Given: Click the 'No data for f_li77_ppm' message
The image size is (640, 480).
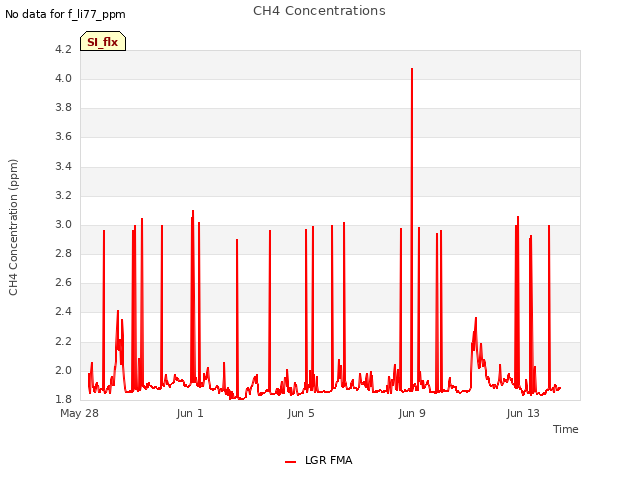Looking at the screenshot, I should (65, 14).
